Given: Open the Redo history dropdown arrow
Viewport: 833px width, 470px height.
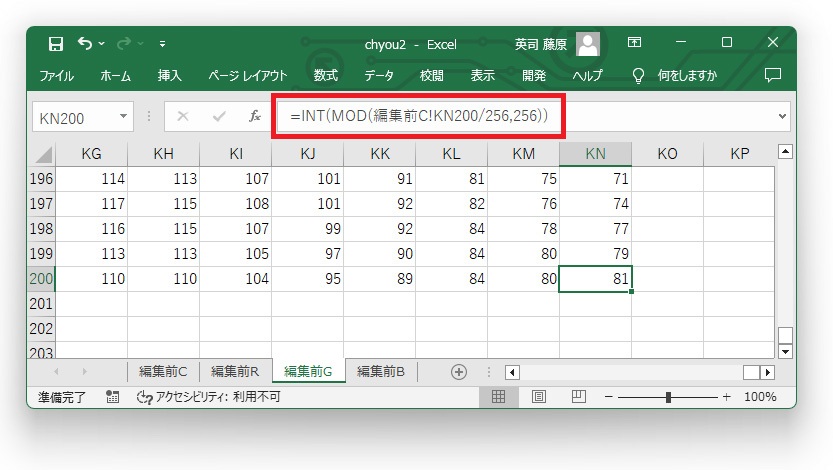Looking at the screenshot, I should (x=140, y=44).
